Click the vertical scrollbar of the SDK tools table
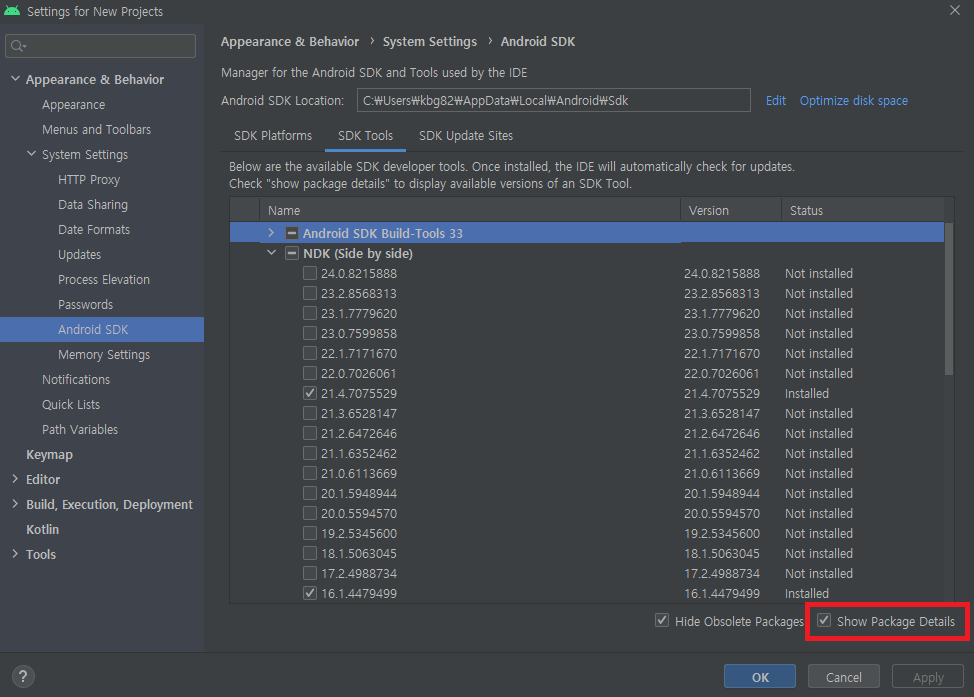 click(x=949, y=299)
